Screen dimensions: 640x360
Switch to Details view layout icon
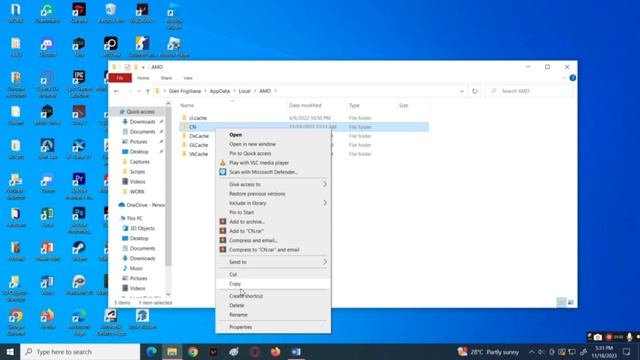click(x=561, y=302)
